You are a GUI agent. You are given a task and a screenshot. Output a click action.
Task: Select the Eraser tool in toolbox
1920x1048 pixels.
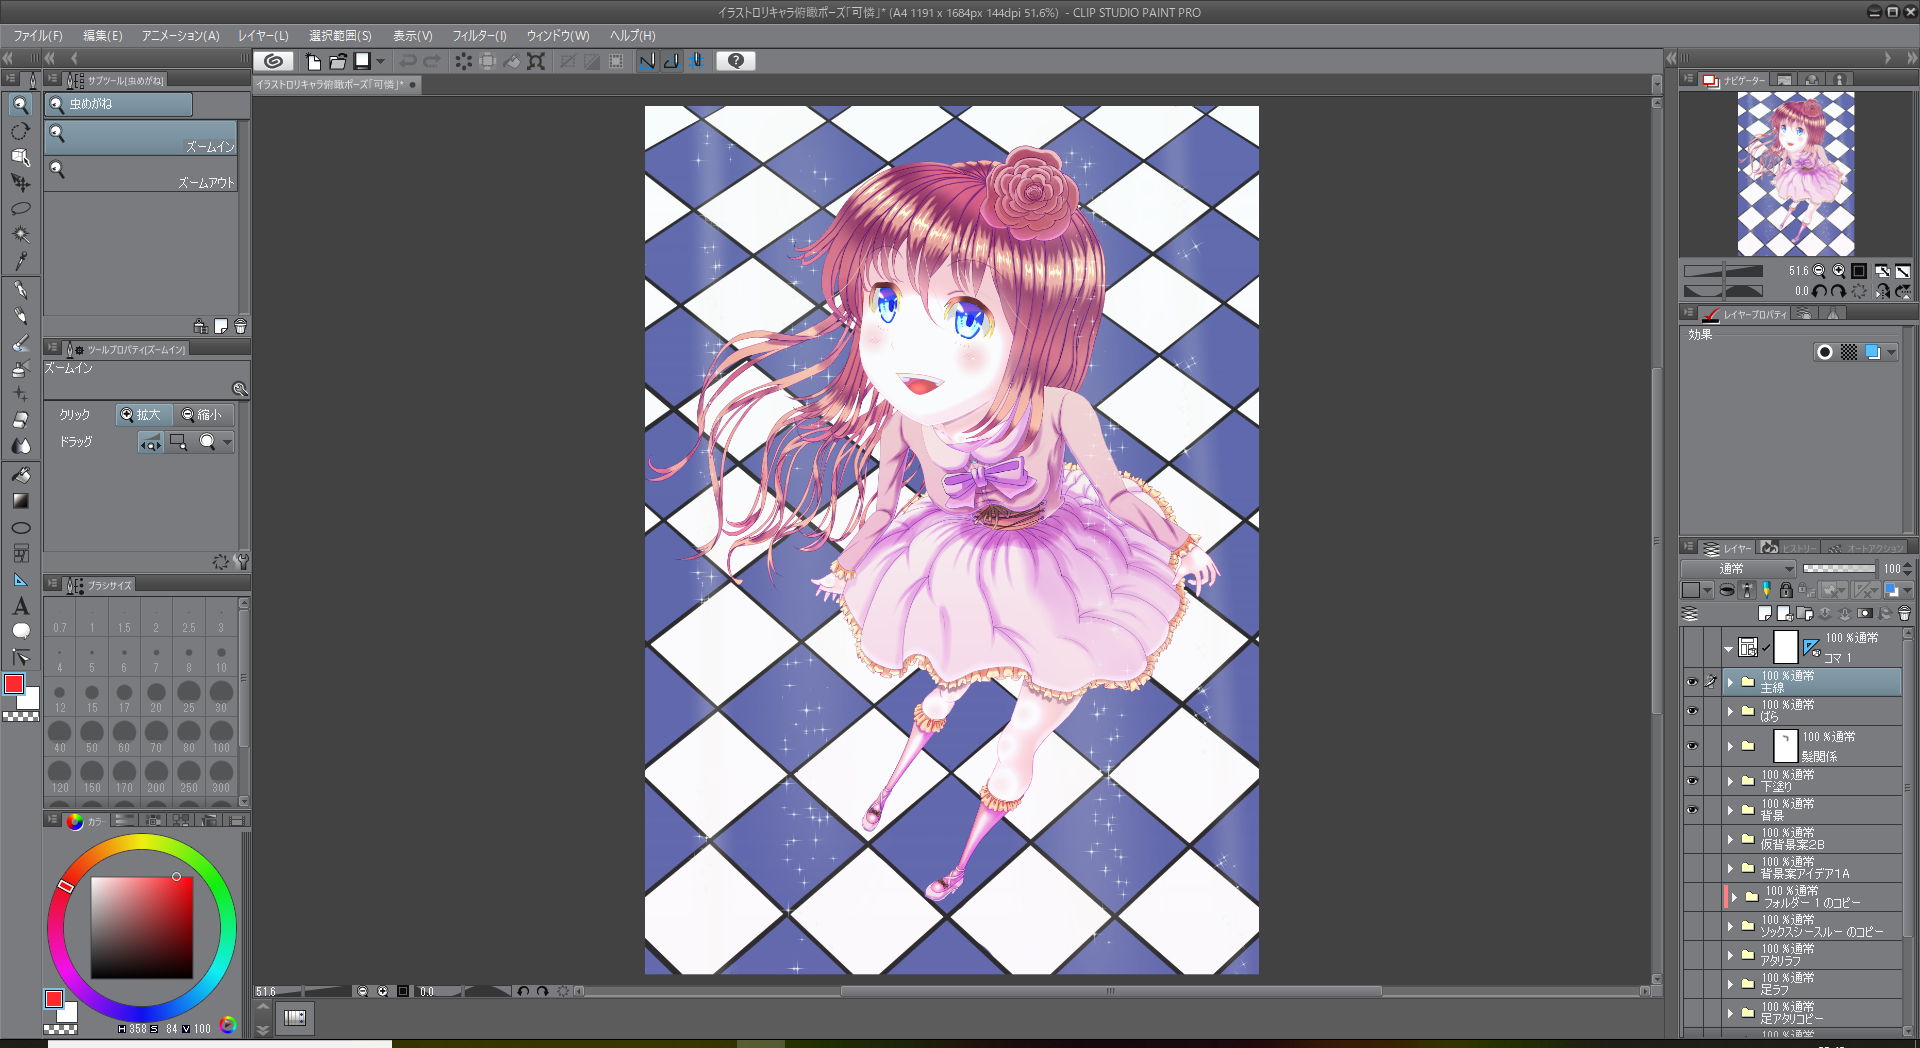pos(20,420)
